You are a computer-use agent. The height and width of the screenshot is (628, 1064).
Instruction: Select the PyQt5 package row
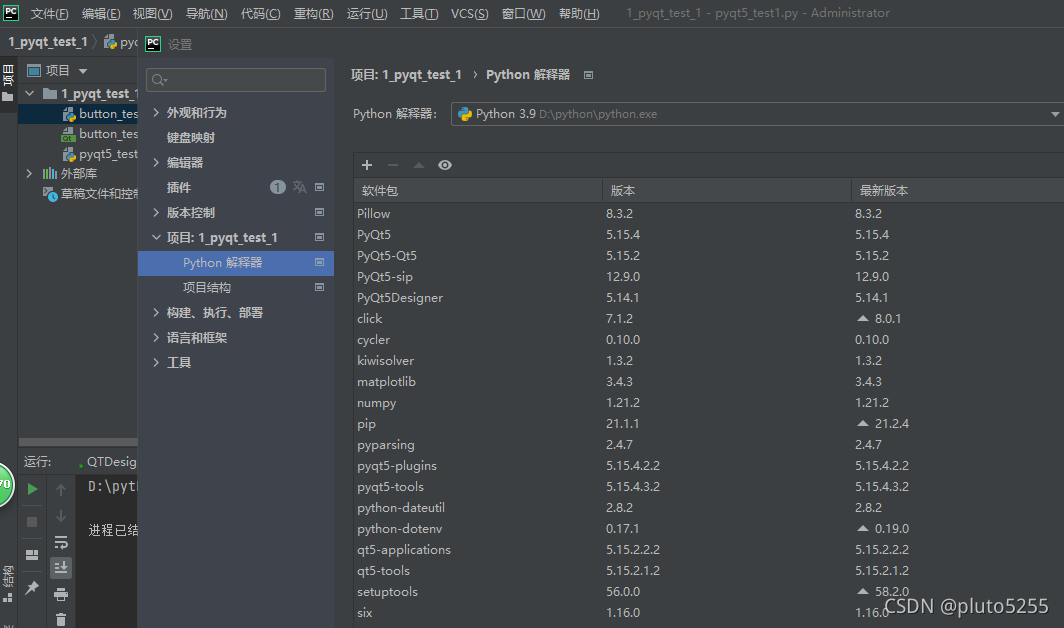pyautogui.click(x=708, y=235)
